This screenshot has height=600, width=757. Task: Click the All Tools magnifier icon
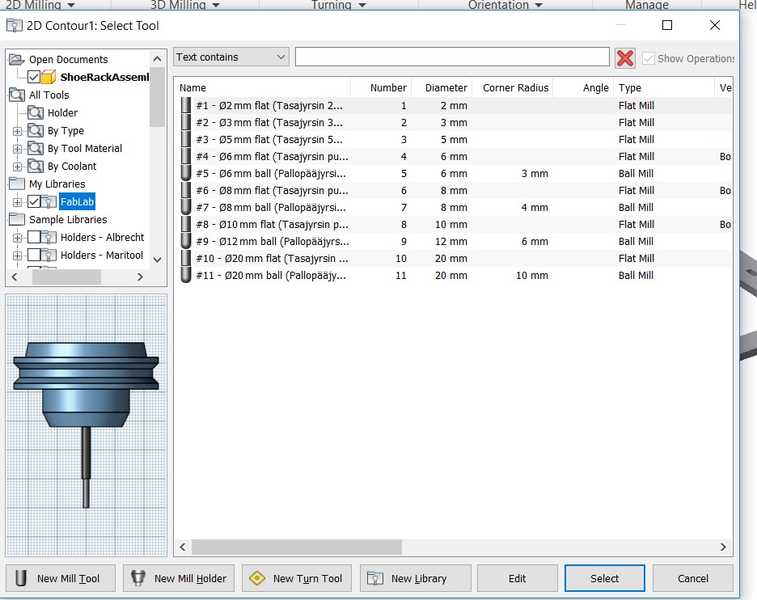pyautogui.click(x=17, y=95)
